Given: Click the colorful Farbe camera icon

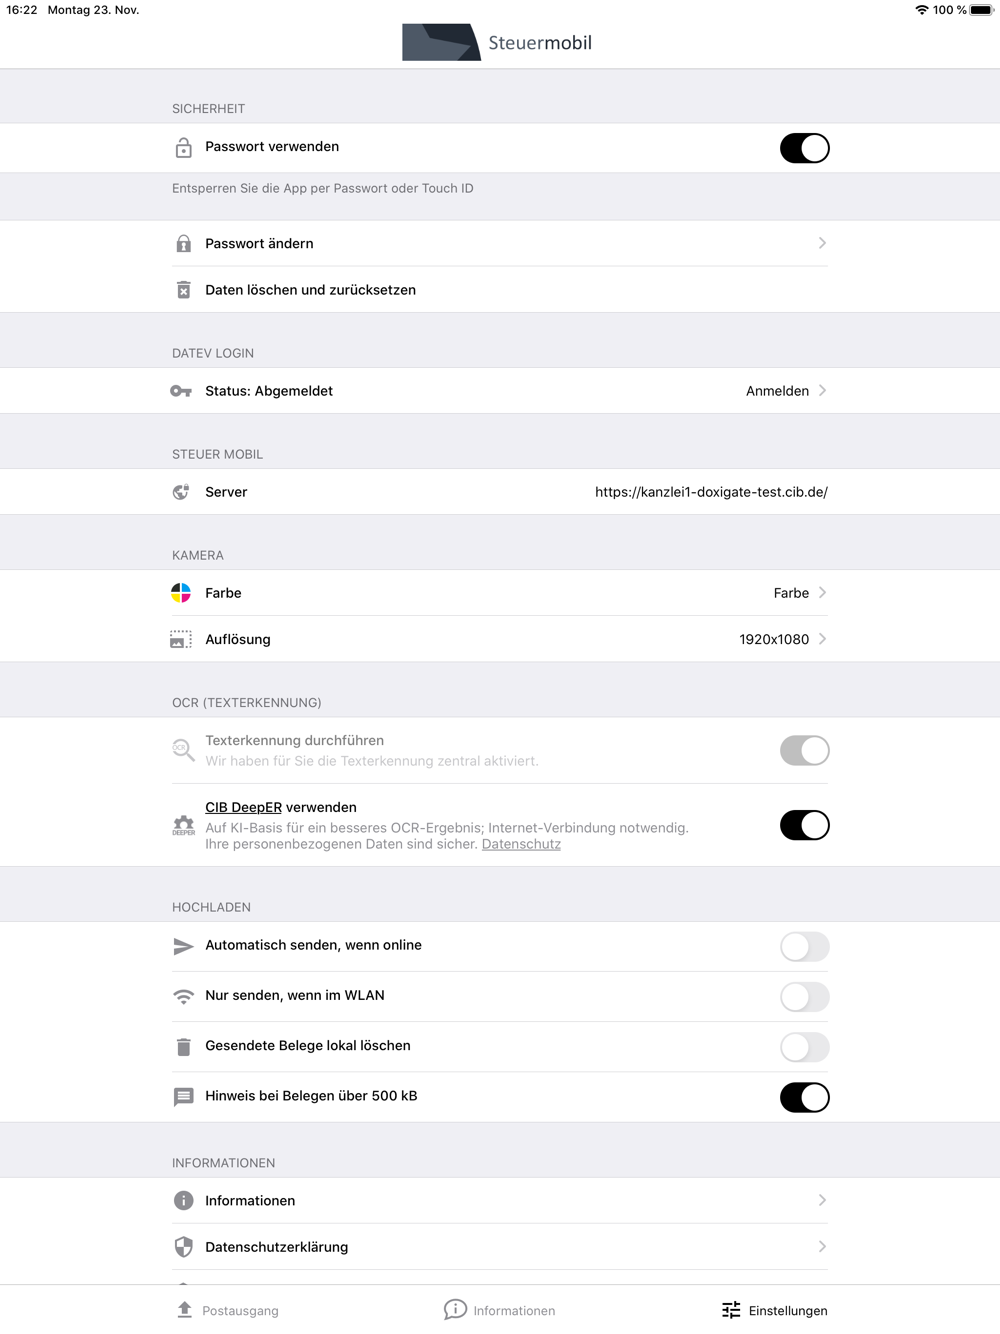Looking at the screenshot, I should click(181, 593).
